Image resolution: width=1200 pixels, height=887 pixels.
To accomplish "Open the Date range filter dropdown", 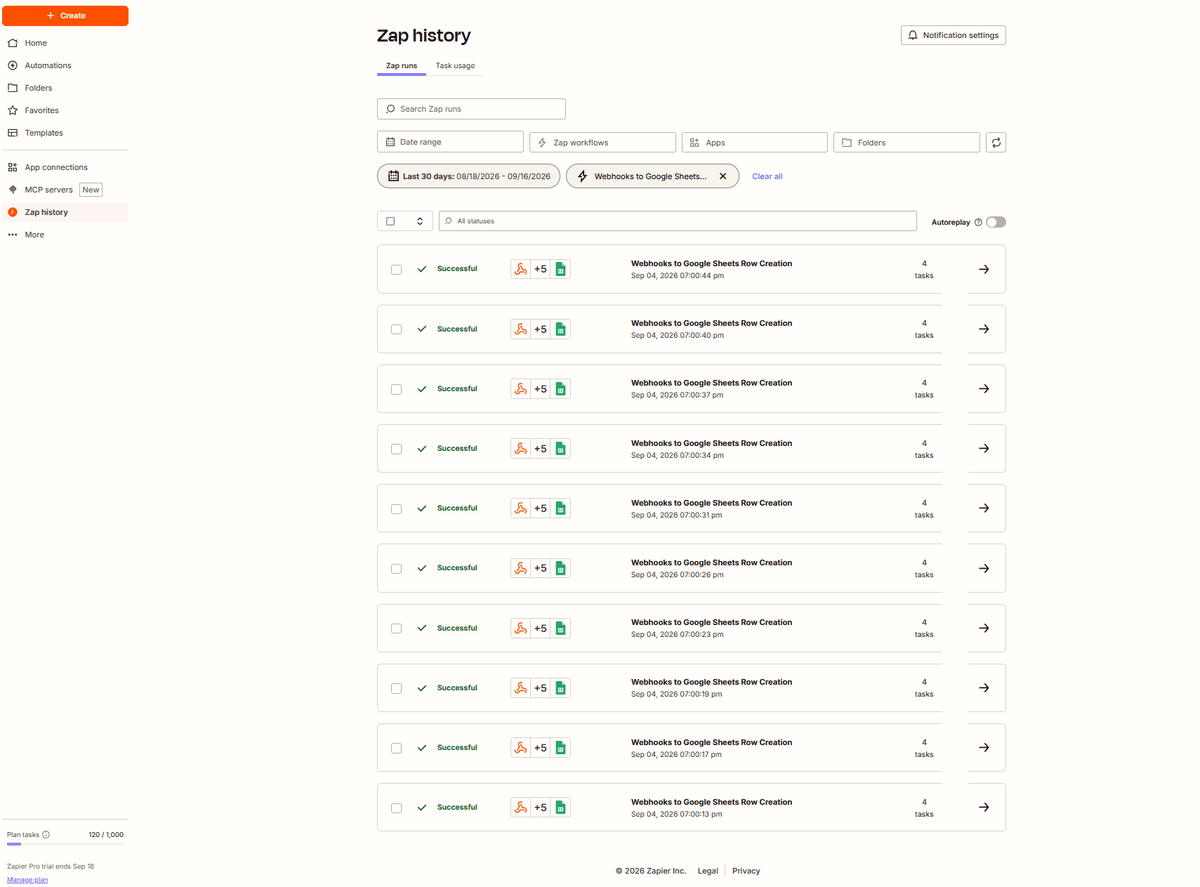I will pyautogui.click(x=450, y=142).
